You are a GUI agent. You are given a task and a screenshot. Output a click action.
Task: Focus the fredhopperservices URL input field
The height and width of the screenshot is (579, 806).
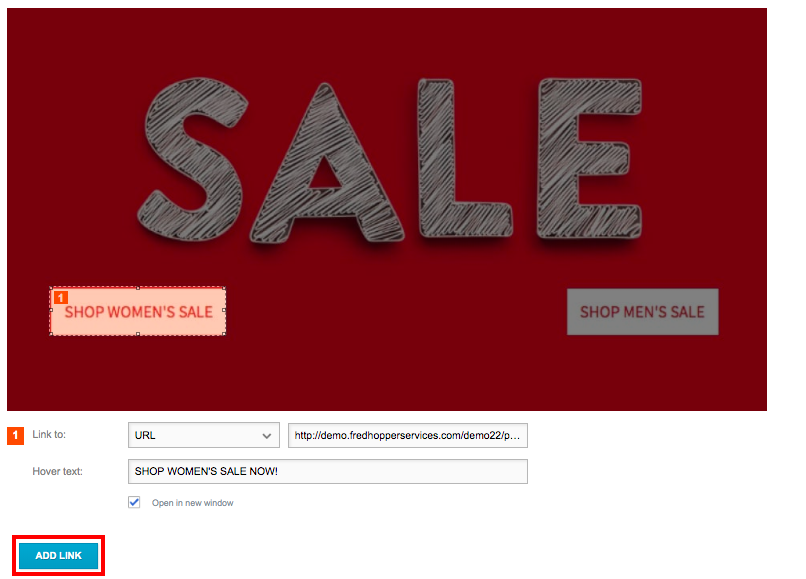(x=408, y=435)
